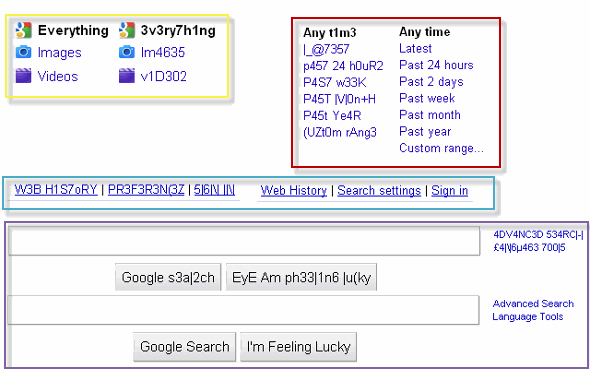Open the Videos category link
This screenshot has width=590, height=369.
pyautogui.click(x=58, y=76)
